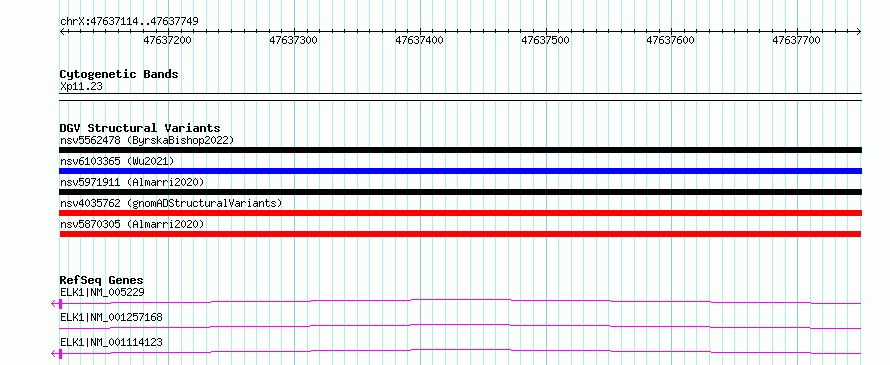The width and height of the screenshot is (890, 365).
Task: Click ruler tick label 47637600
Action: (x=671, y=40)
